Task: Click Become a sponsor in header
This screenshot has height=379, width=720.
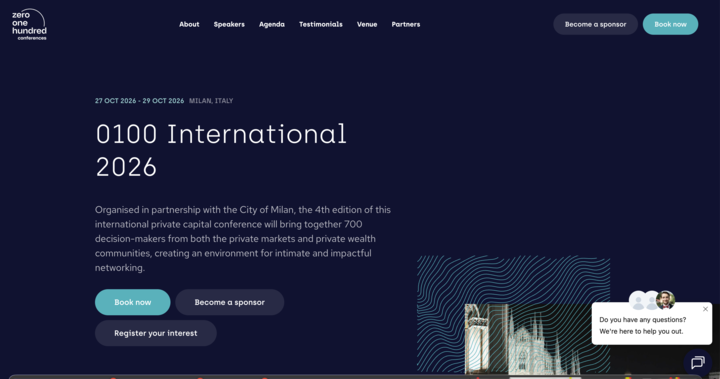Action: (x=595, y=24)
